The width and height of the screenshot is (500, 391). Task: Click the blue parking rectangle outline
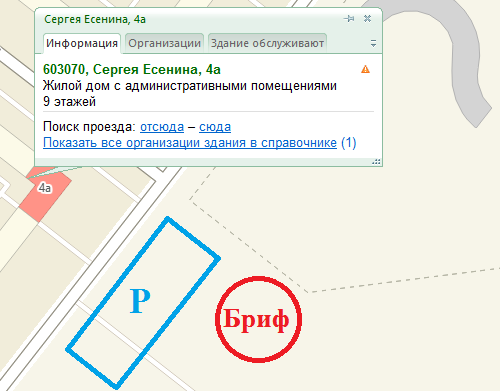click(143, 303)
